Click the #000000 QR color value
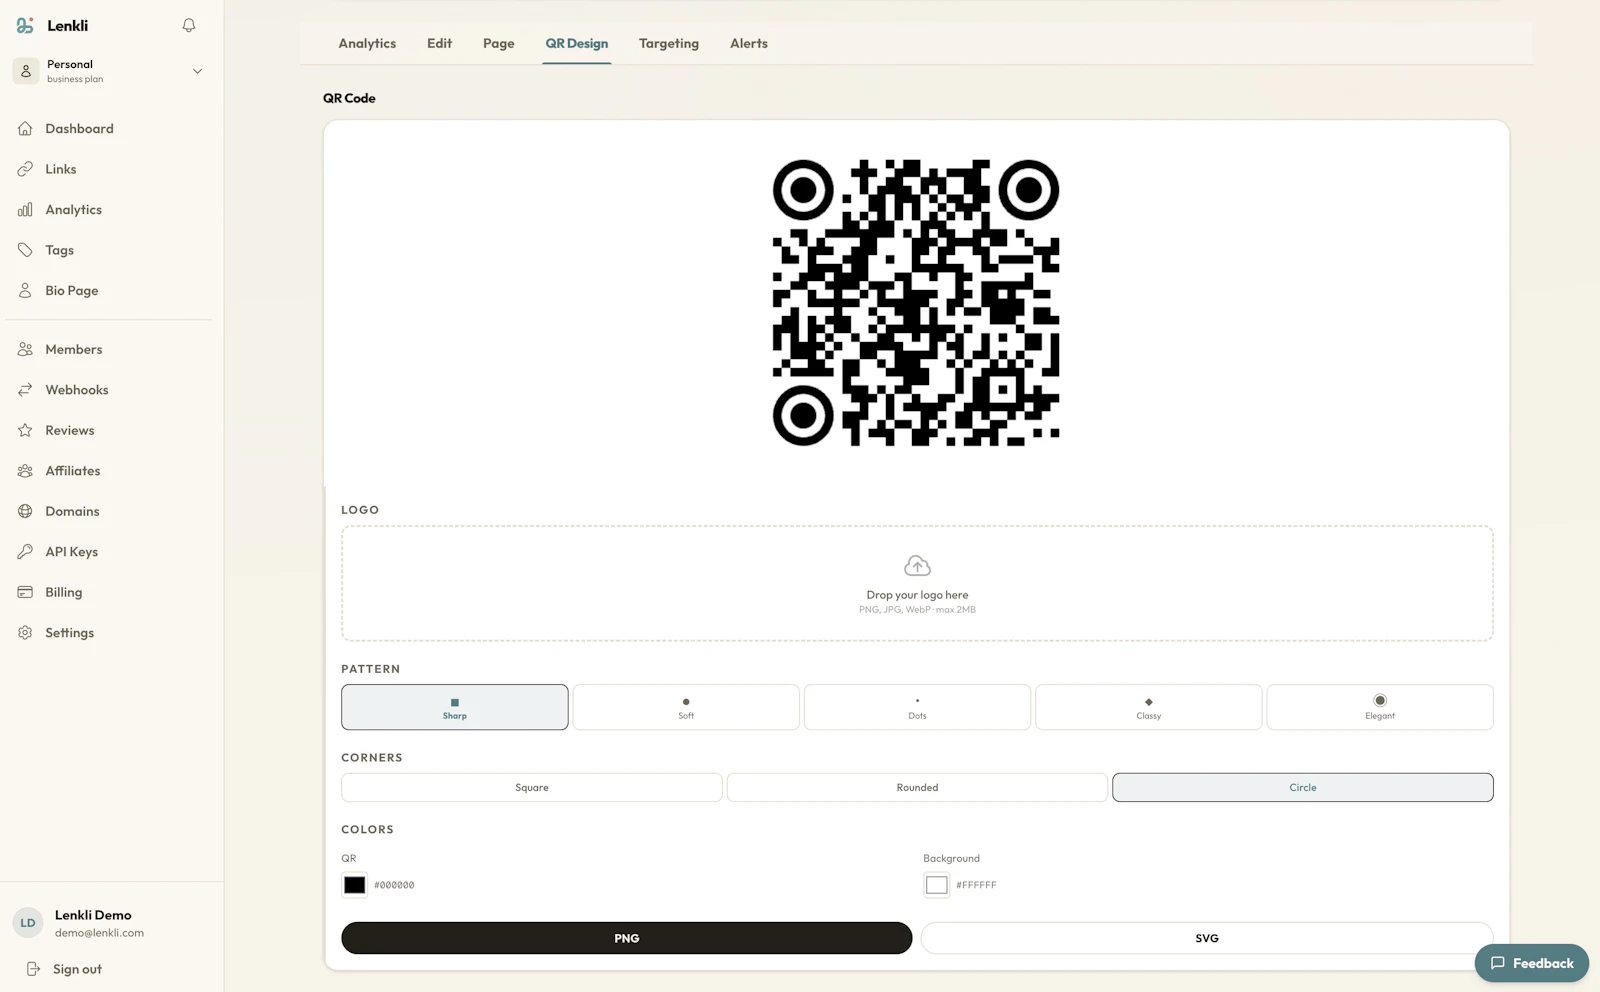Image resolution: width=1600 pixels, height=992 pixels. 394,885
